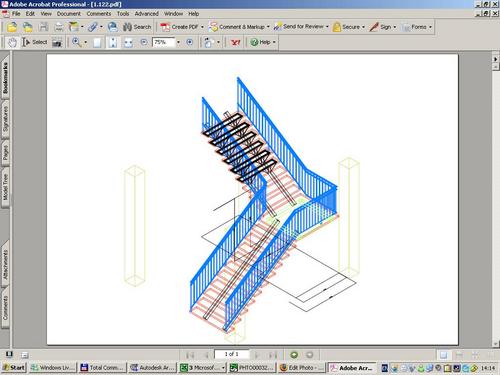This screenshot has height=375, width=500.
Task: Click the Save floppy disk icon
Action: [44, 27]
